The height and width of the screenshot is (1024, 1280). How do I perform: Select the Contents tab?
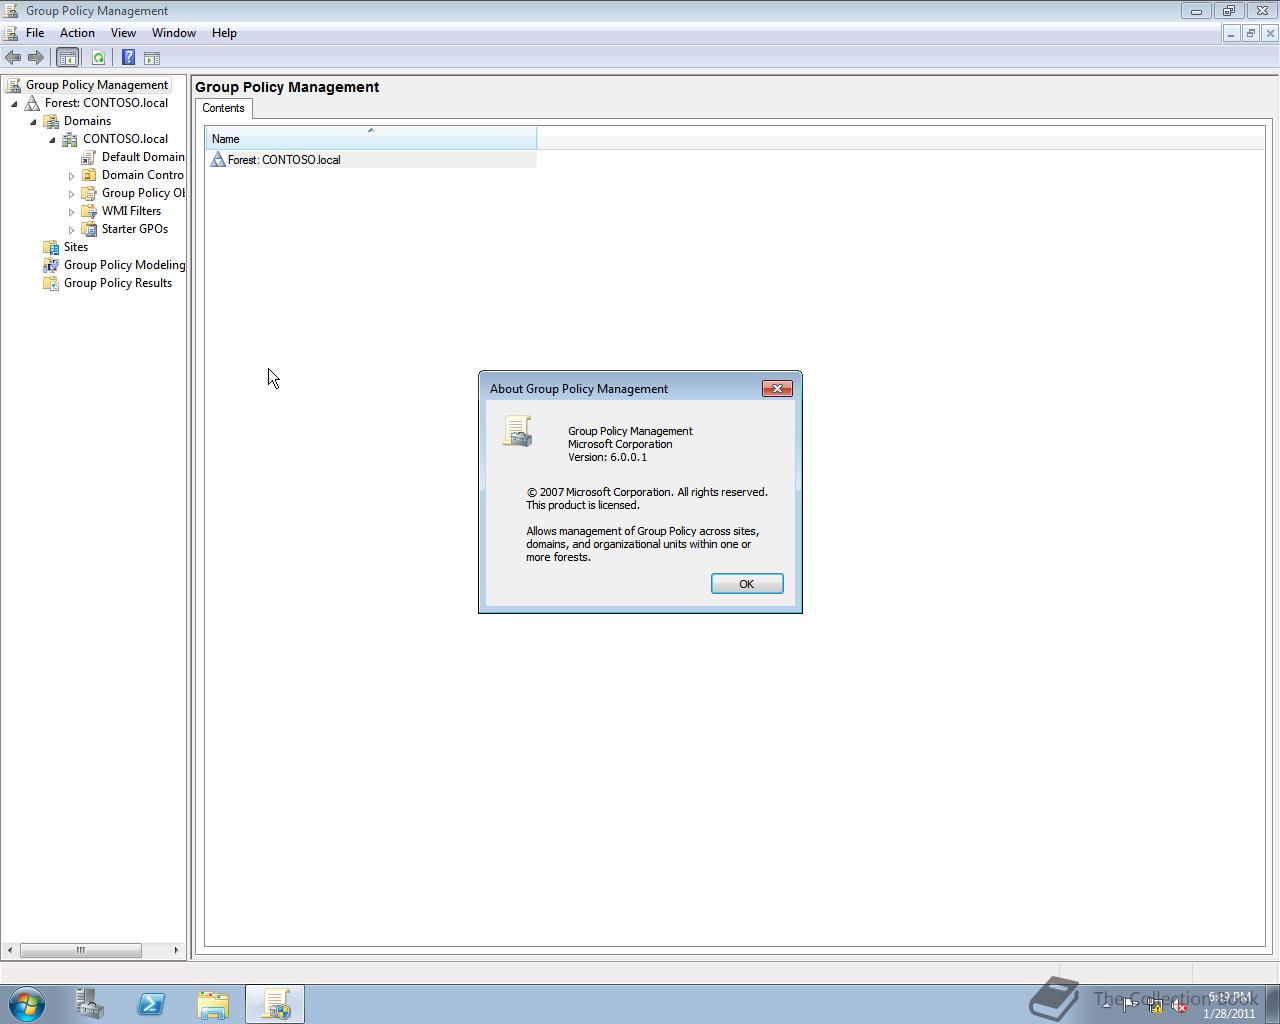[x=223, y=108]
